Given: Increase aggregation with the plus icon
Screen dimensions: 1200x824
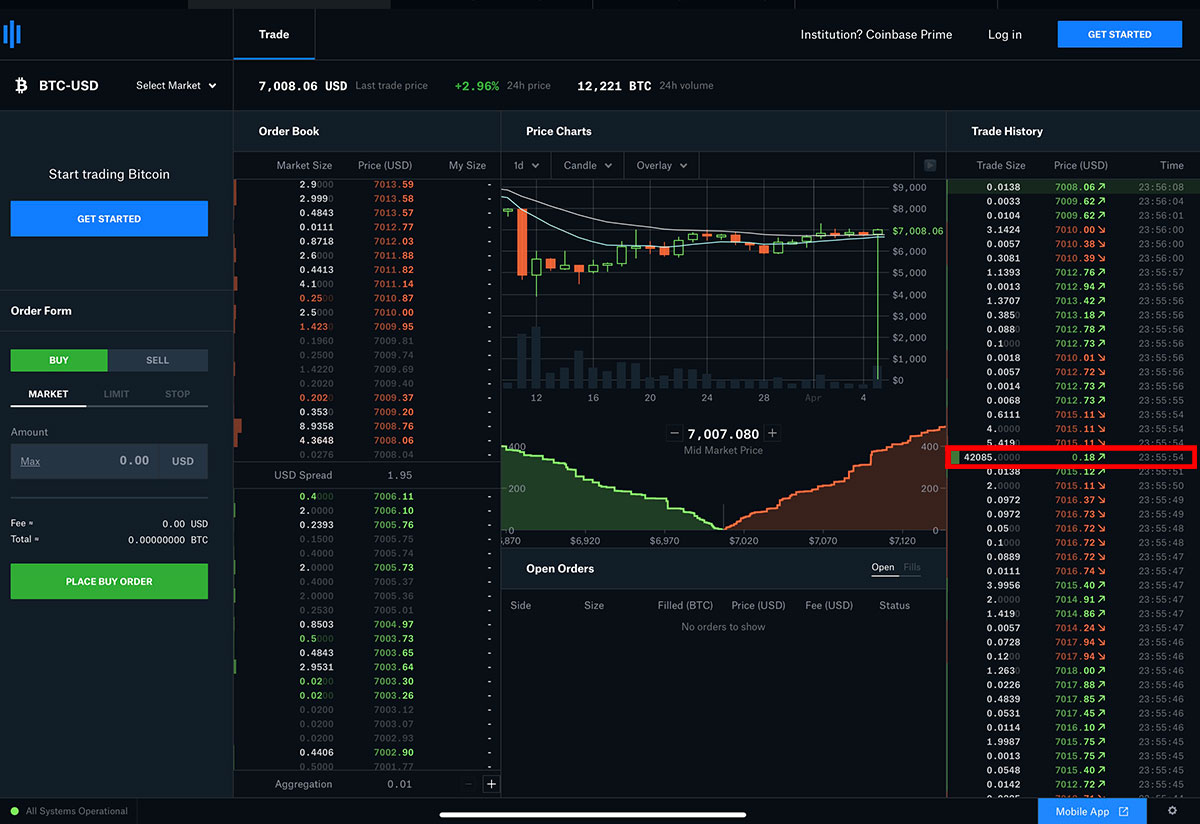Looking at the screenshot, I should click(x=491, y=784).
